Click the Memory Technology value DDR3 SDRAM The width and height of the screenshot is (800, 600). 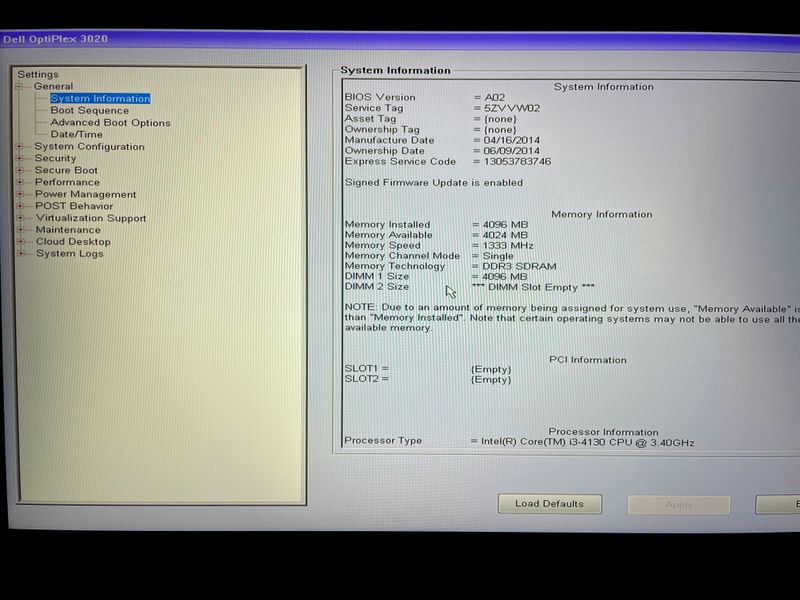tap(519, 266)
